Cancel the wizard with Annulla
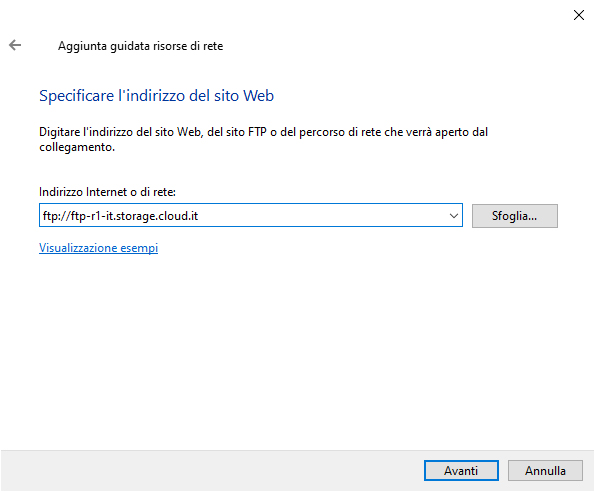Screen dimensions: 595x492 (545, 470)
